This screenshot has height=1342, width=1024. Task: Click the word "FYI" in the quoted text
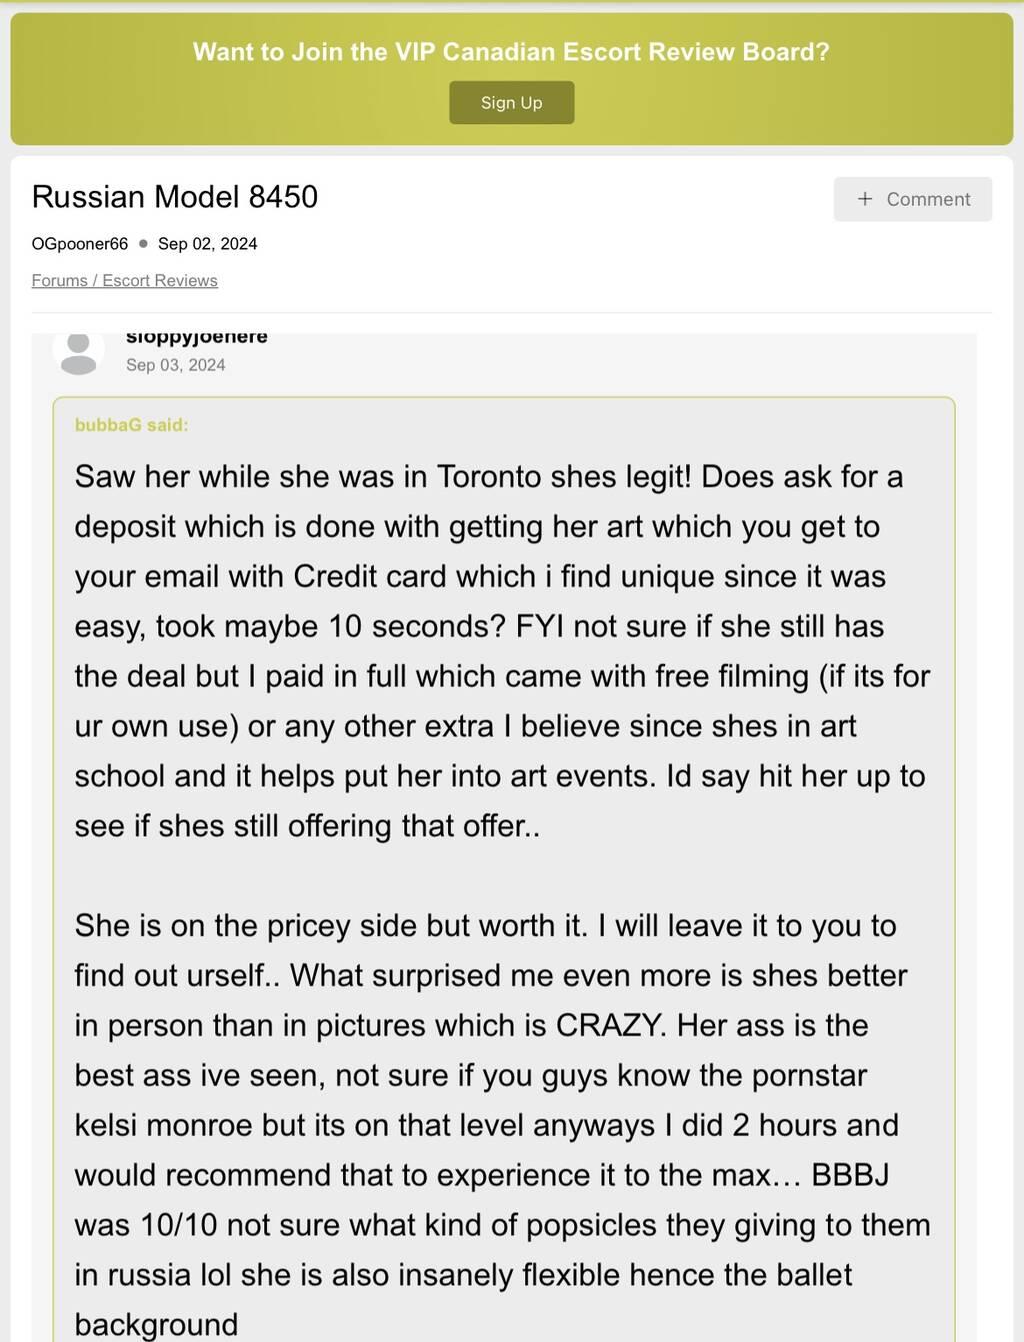(540, 627)
